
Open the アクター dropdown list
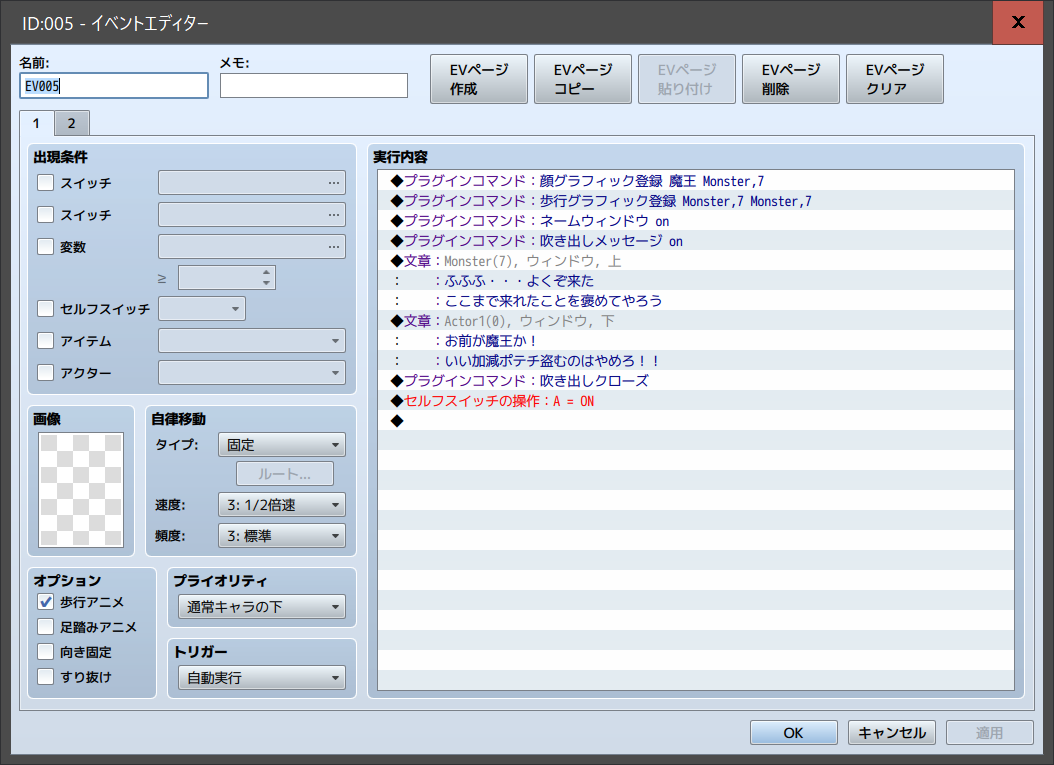[252, 372]
